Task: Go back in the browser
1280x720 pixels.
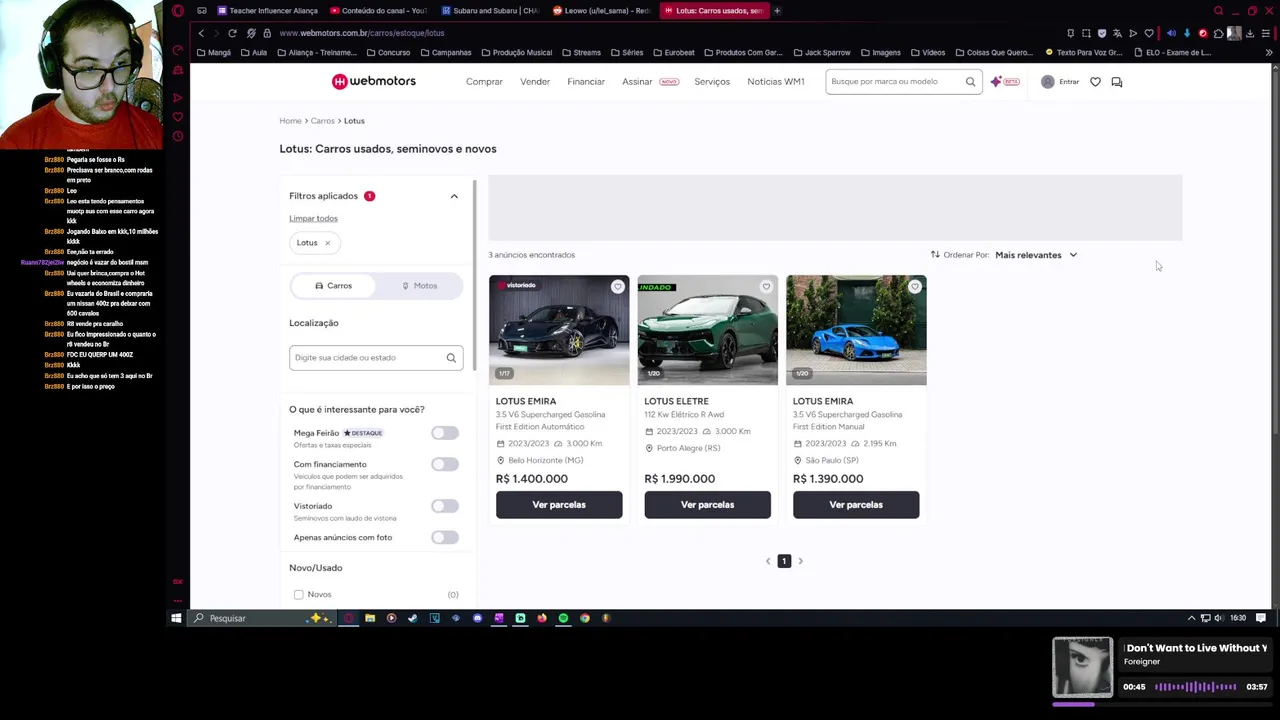Action: coord(201,33)
